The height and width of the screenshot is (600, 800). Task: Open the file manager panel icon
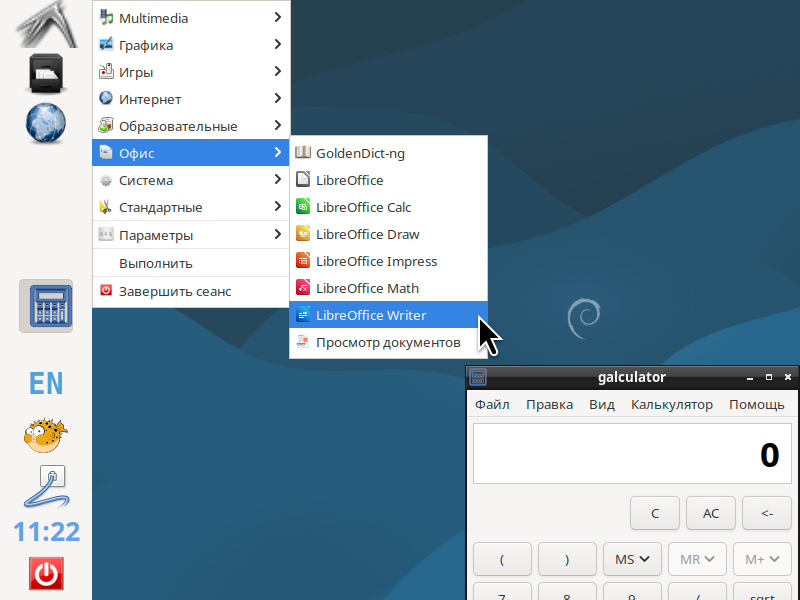[x=46, y=73]
